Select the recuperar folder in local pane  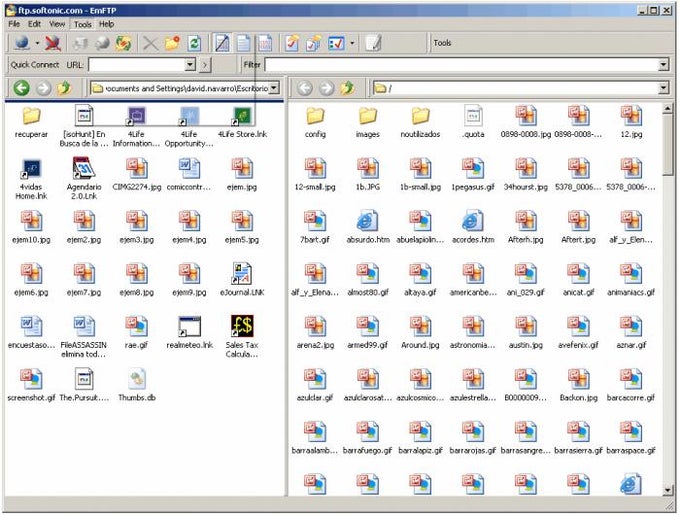(31, 121)
